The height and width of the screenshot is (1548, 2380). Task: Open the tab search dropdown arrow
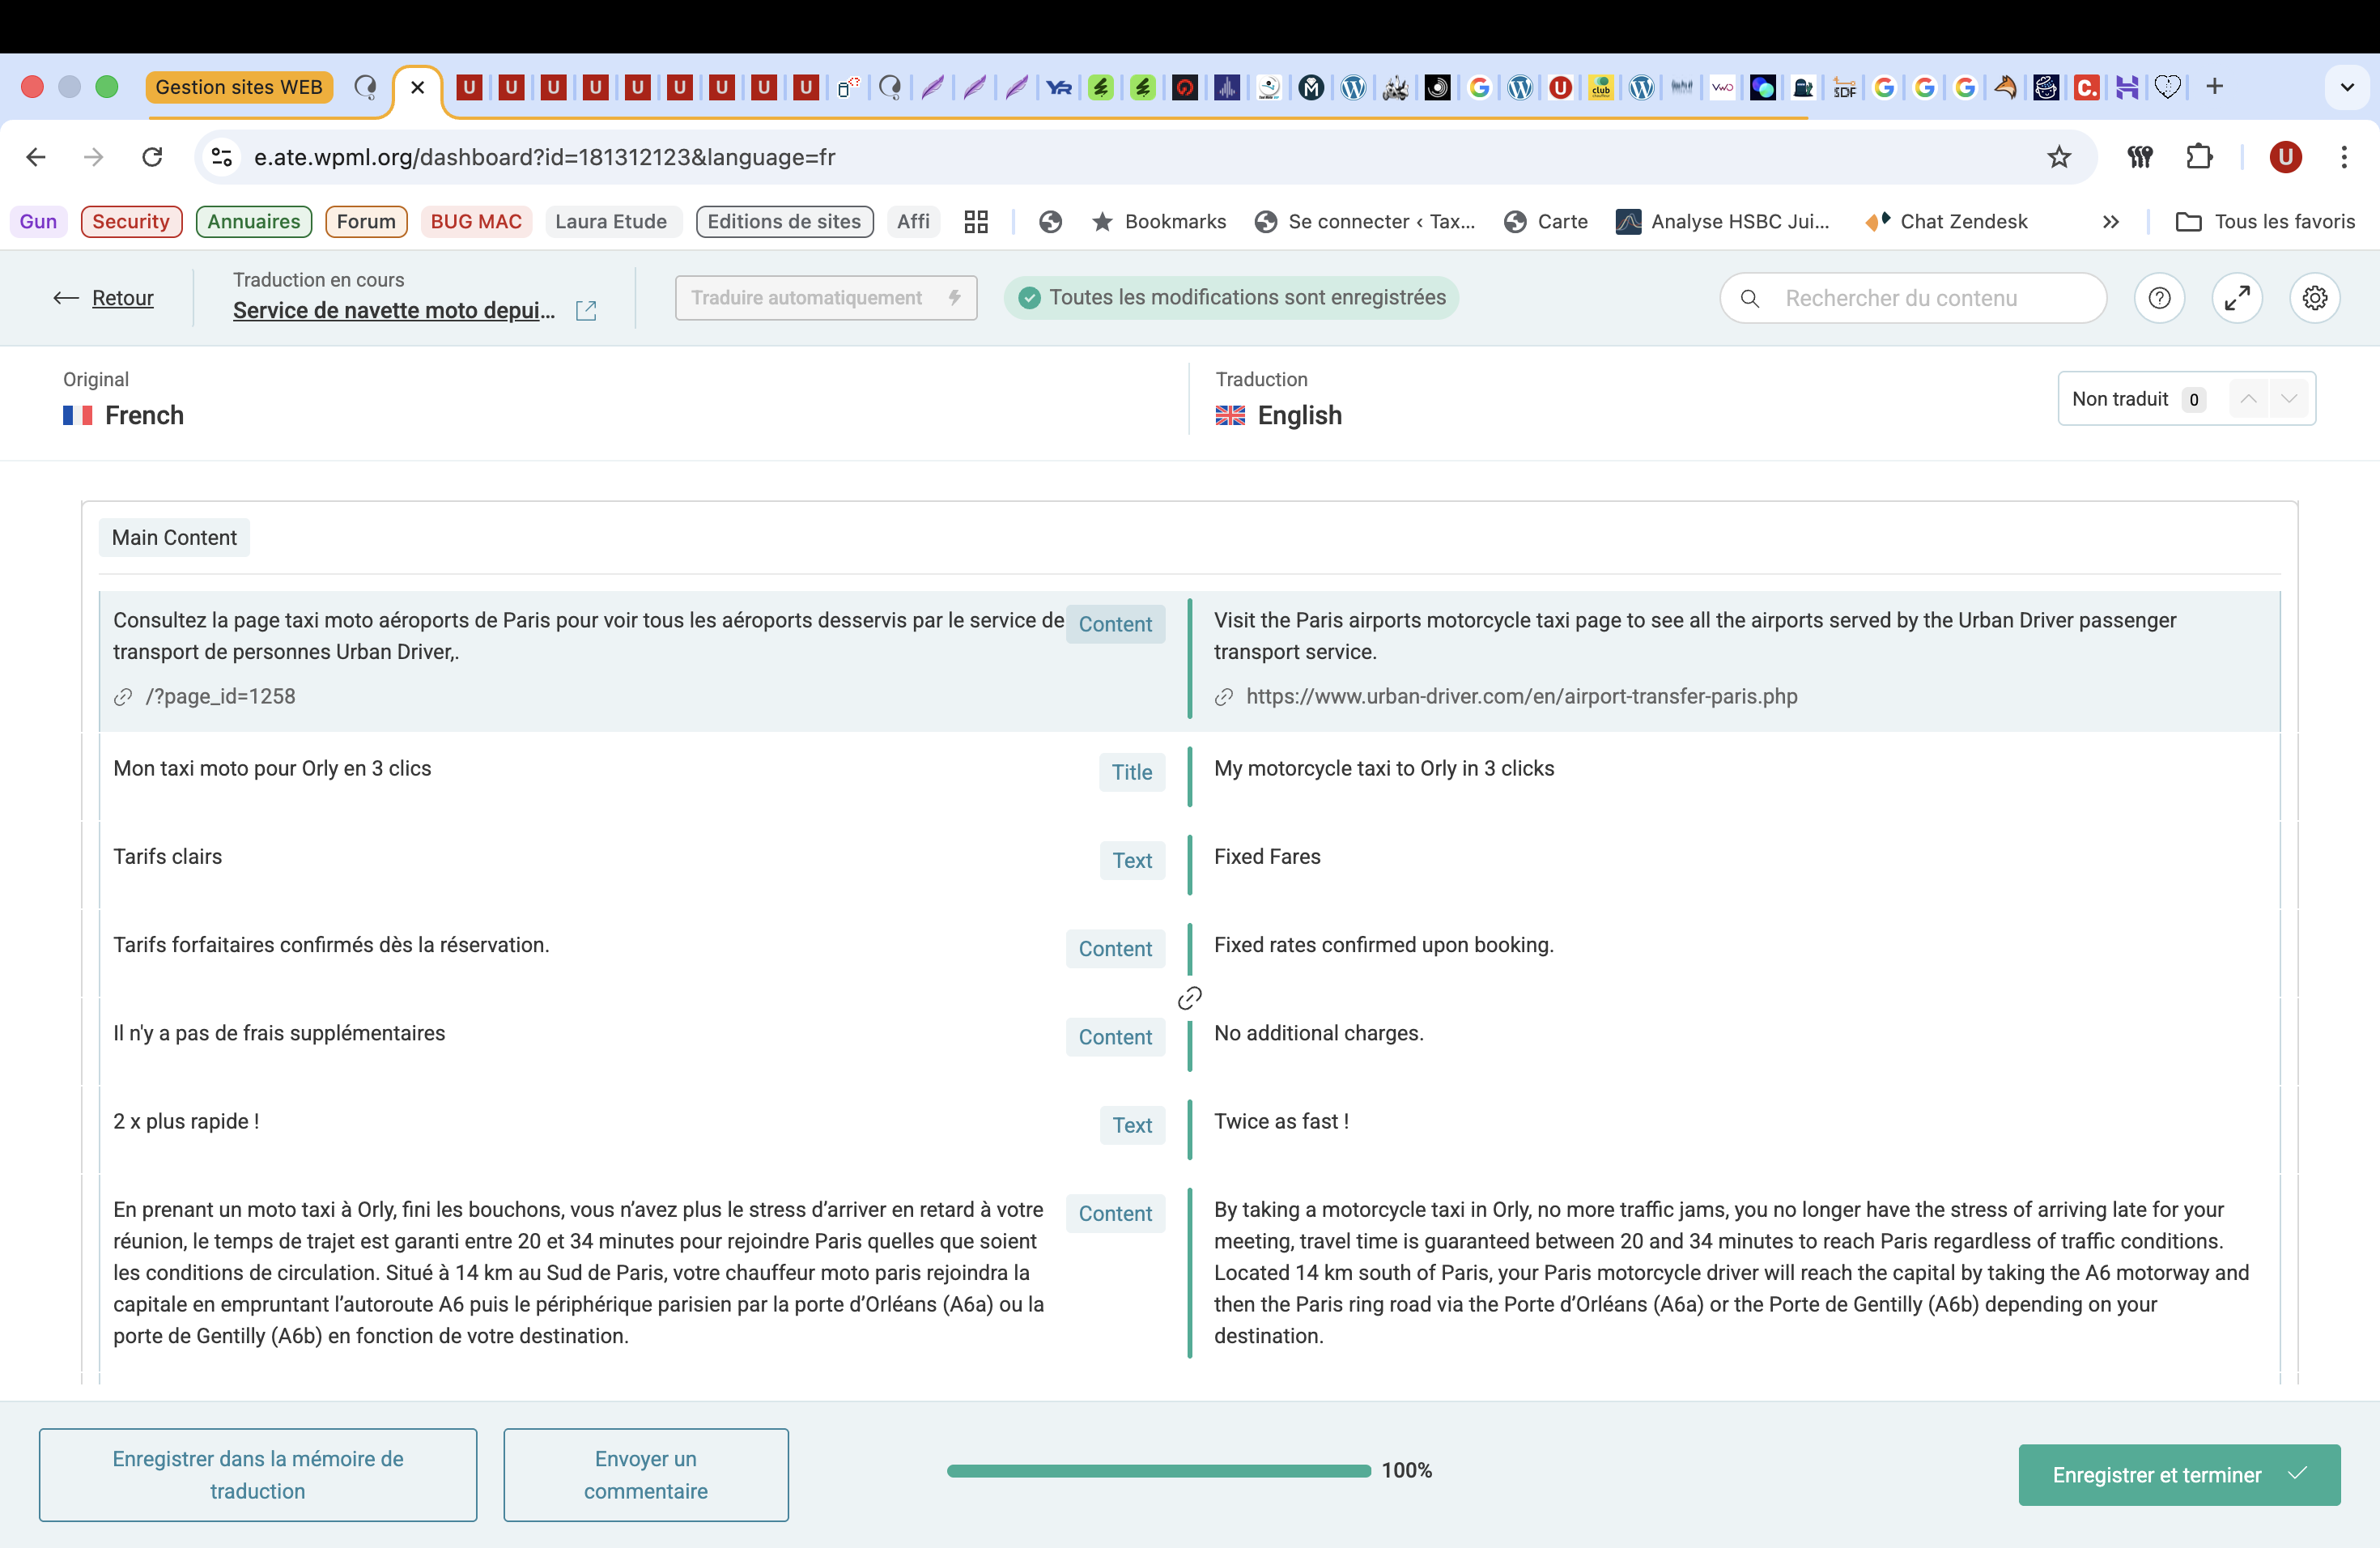(x=2347, y=87)
